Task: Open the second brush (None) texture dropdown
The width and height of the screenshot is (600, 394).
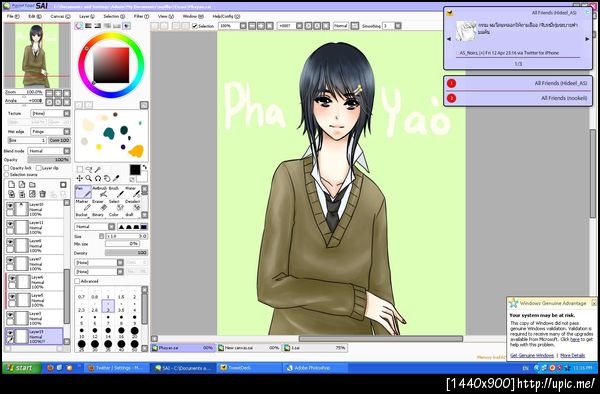Action: 99,272
